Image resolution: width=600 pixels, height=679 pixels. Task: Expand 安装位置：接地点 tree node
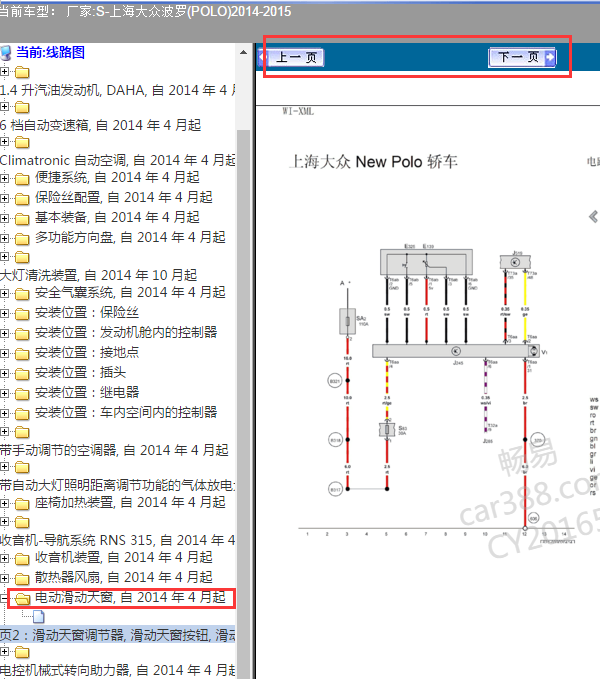coord(4,353)
